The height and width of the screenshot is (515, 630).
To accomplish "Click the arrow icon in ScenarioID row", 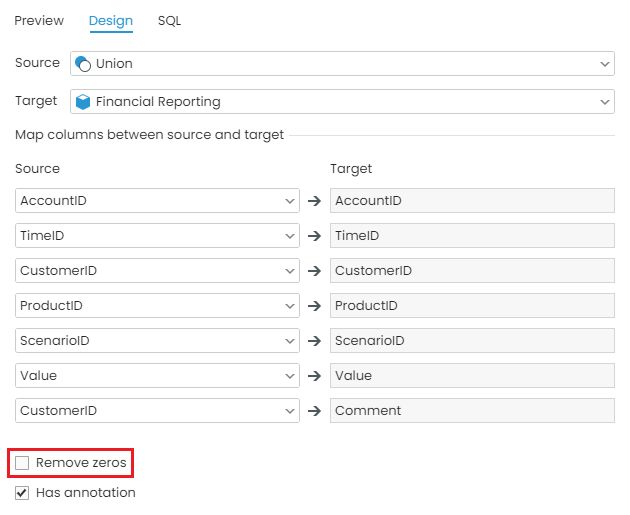I will pyautogui.click(x=315, y=341).
